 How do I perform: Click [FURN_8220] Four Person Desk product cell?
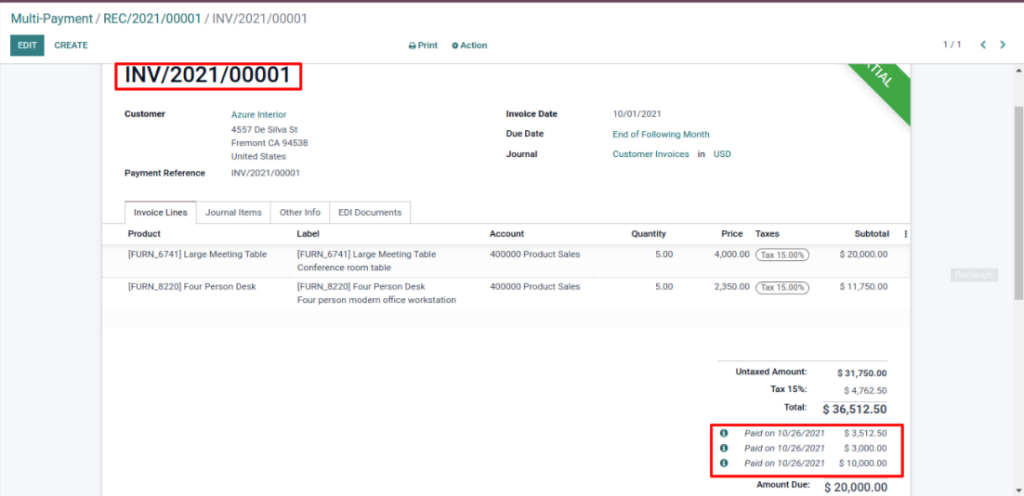[192, 287]
